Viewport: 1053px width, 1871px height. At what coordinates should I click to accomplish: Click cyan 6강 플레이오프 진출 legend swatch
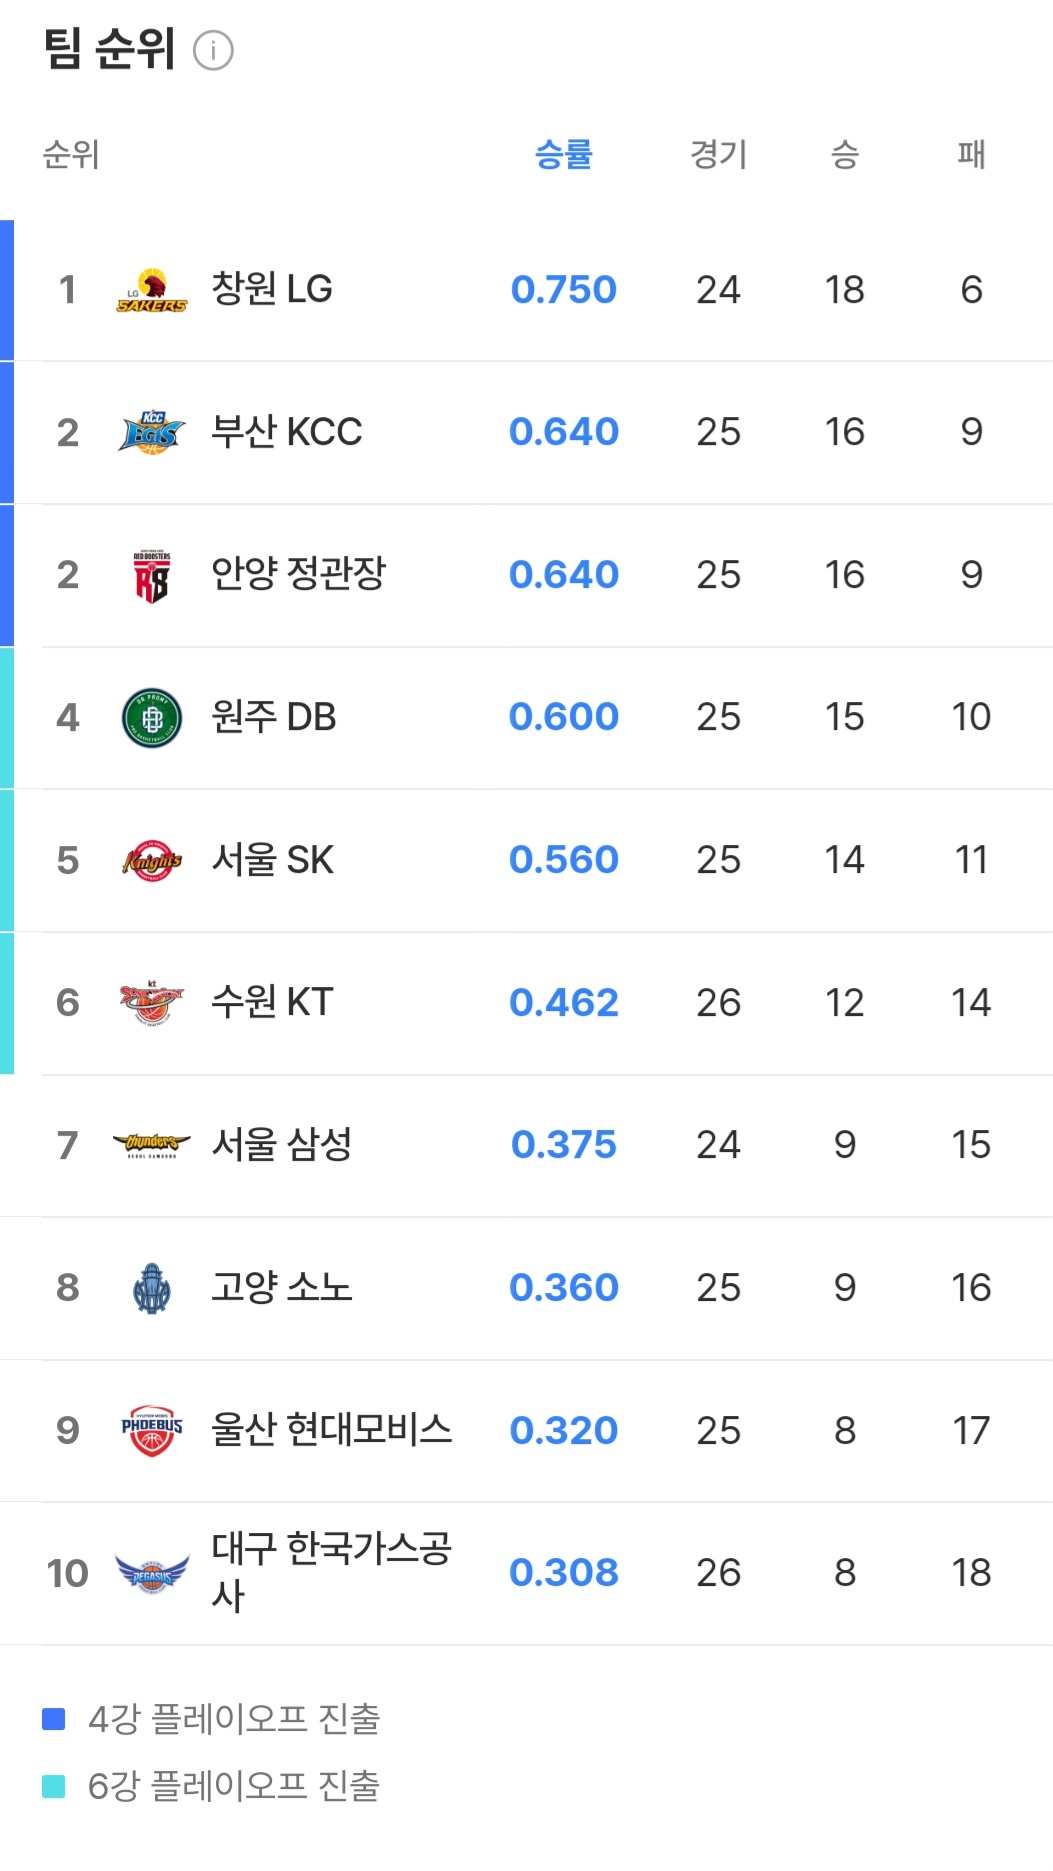click(x=53, y=1786)
